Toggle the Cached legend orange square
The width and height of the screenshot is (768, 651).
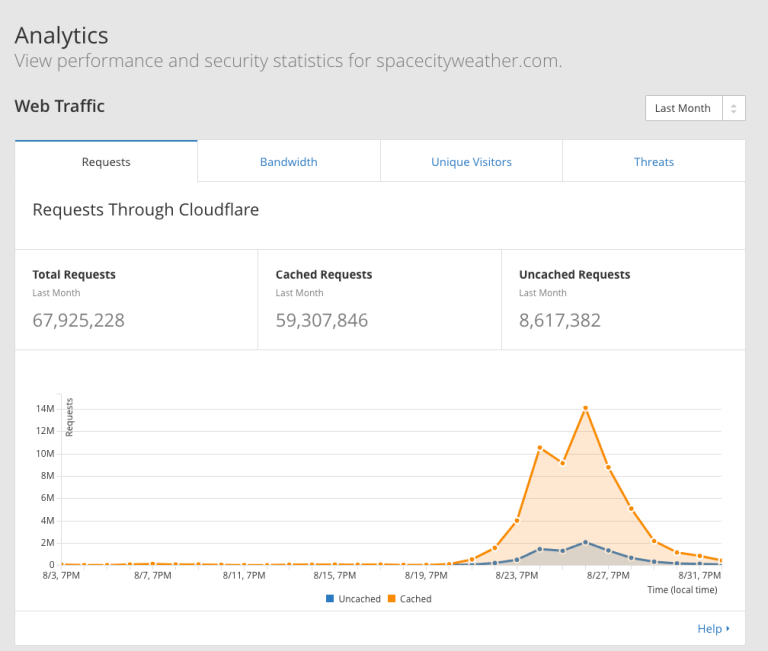391,599
